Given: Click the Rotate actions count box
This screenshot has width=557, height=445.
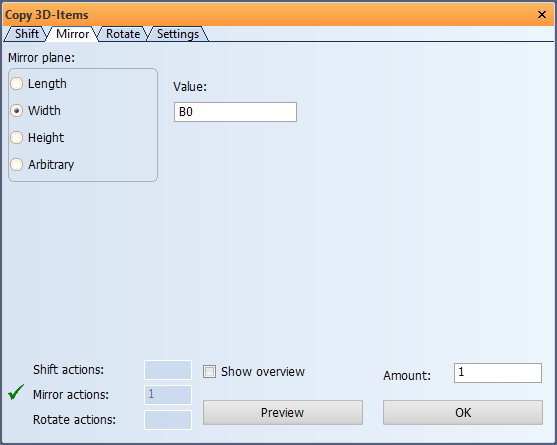Looking at the screenshot, I should 168,420.
